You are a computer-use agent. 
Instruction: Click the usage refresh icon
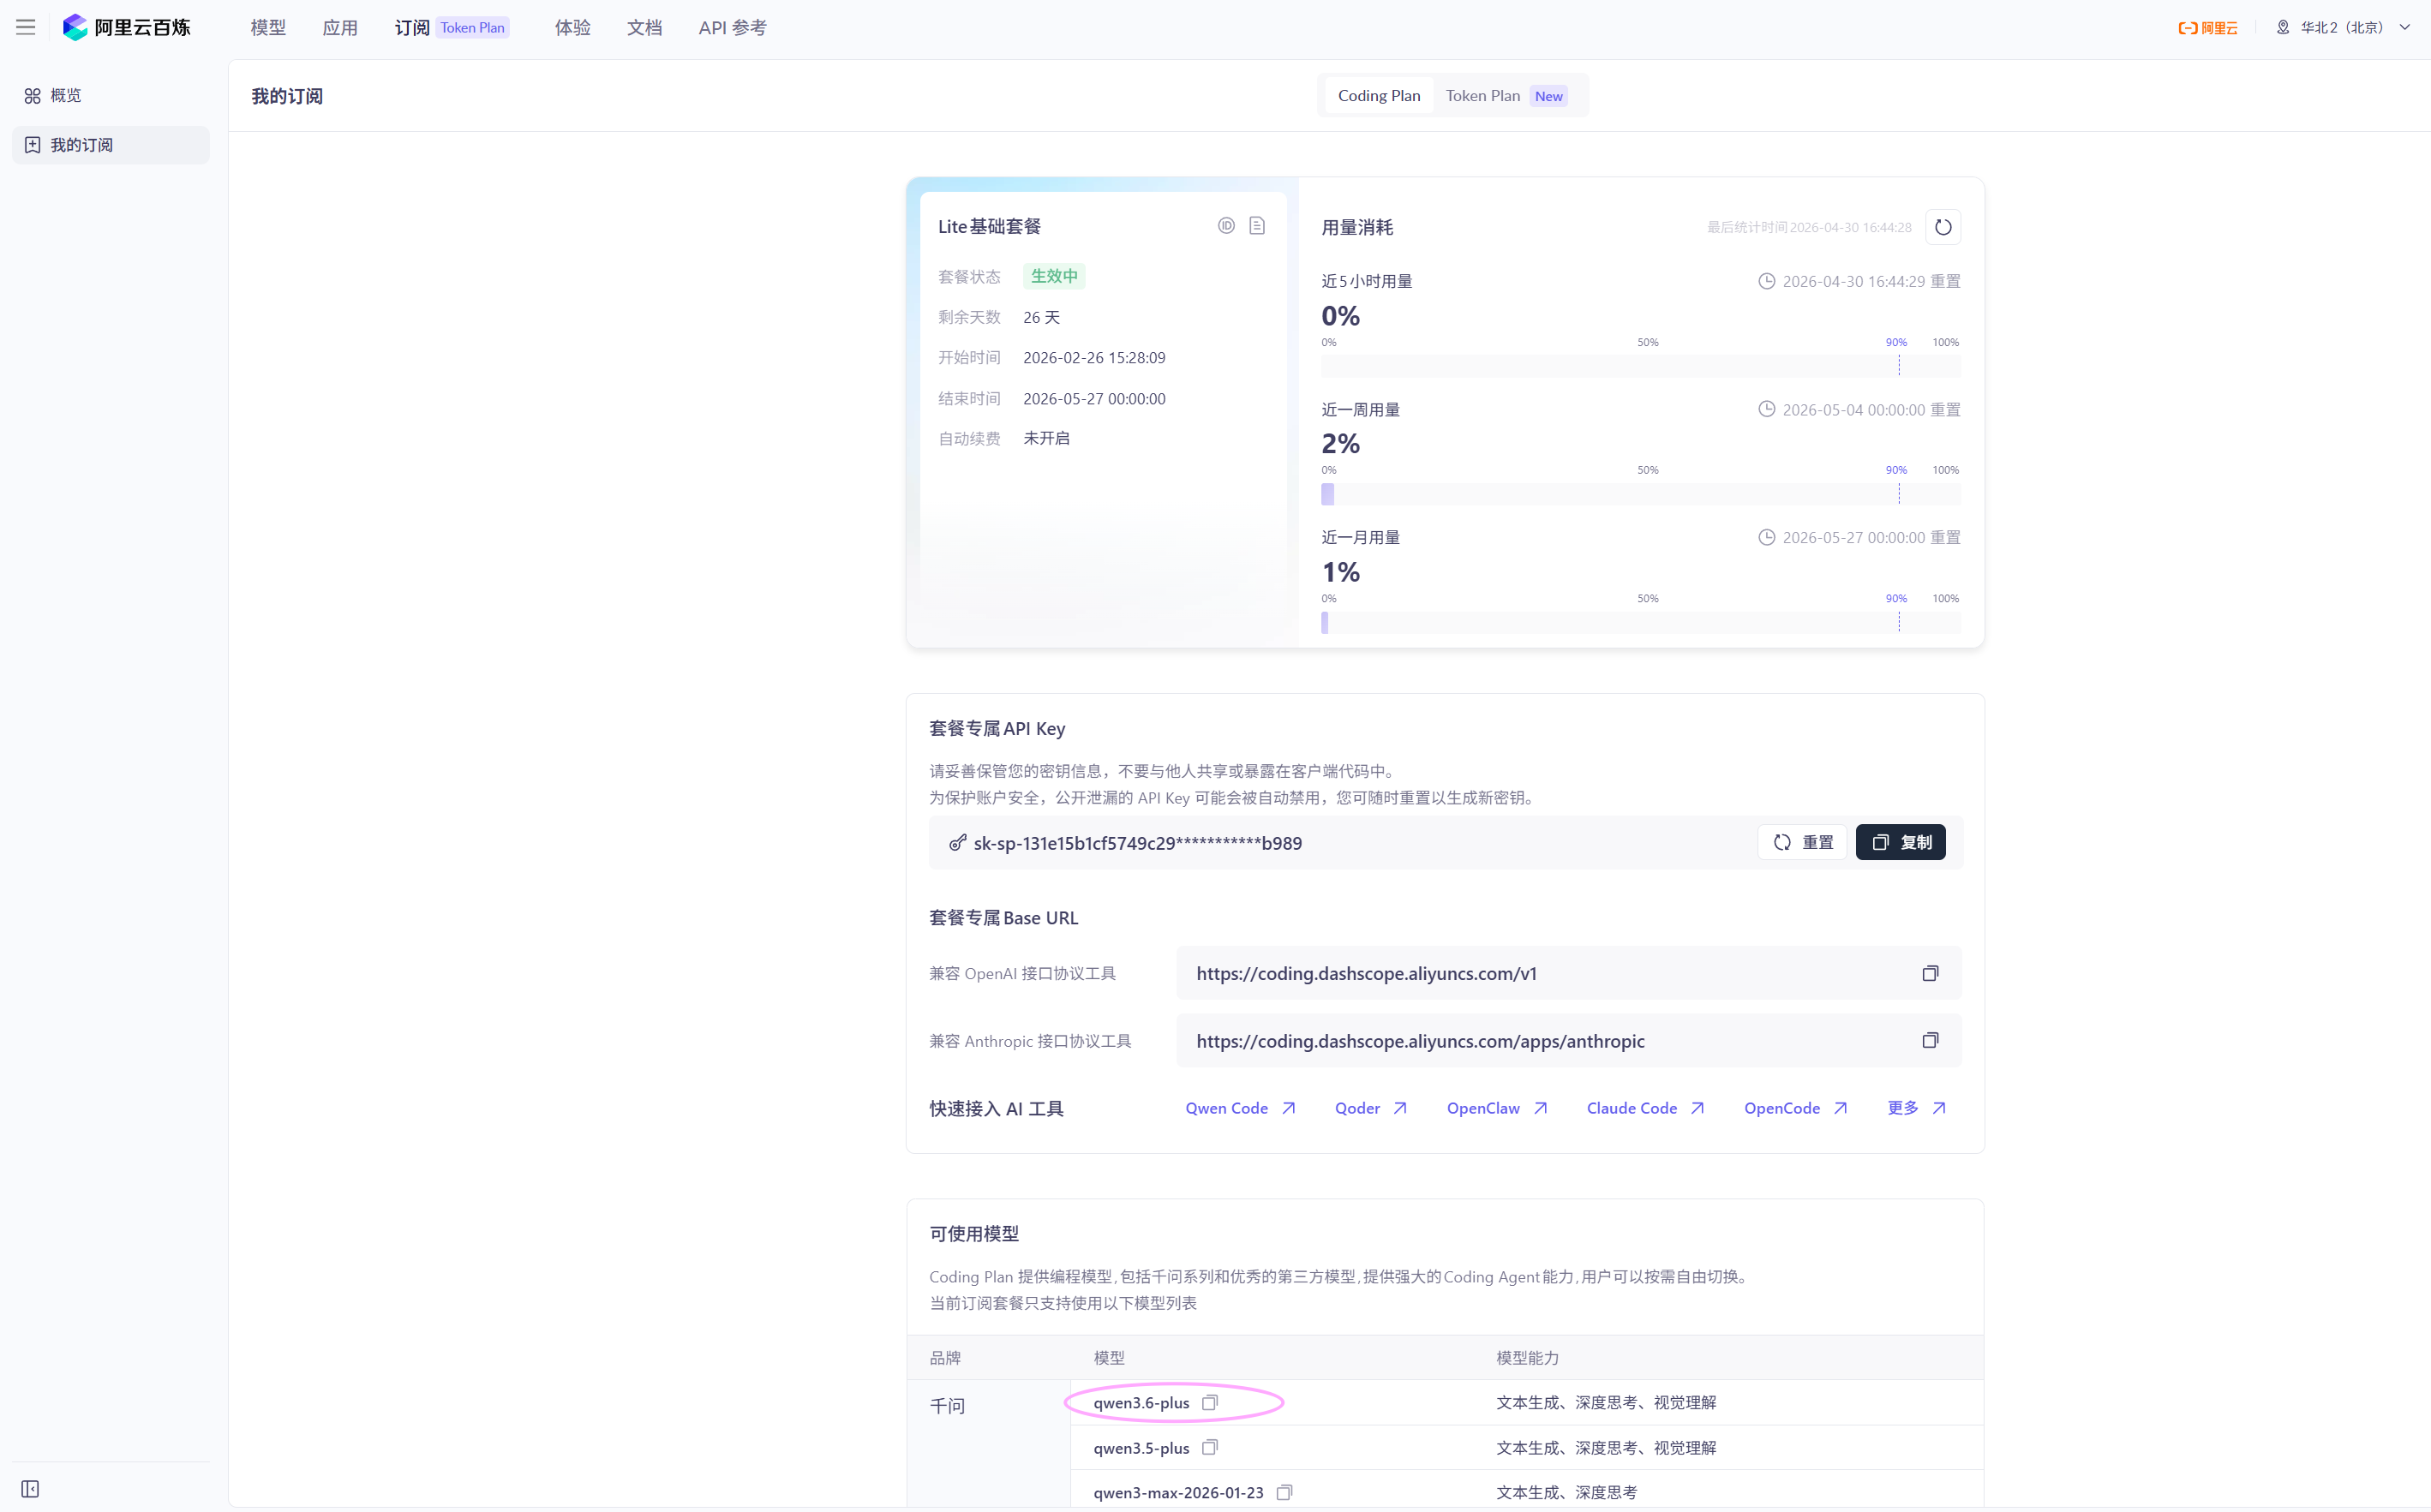1942,227
